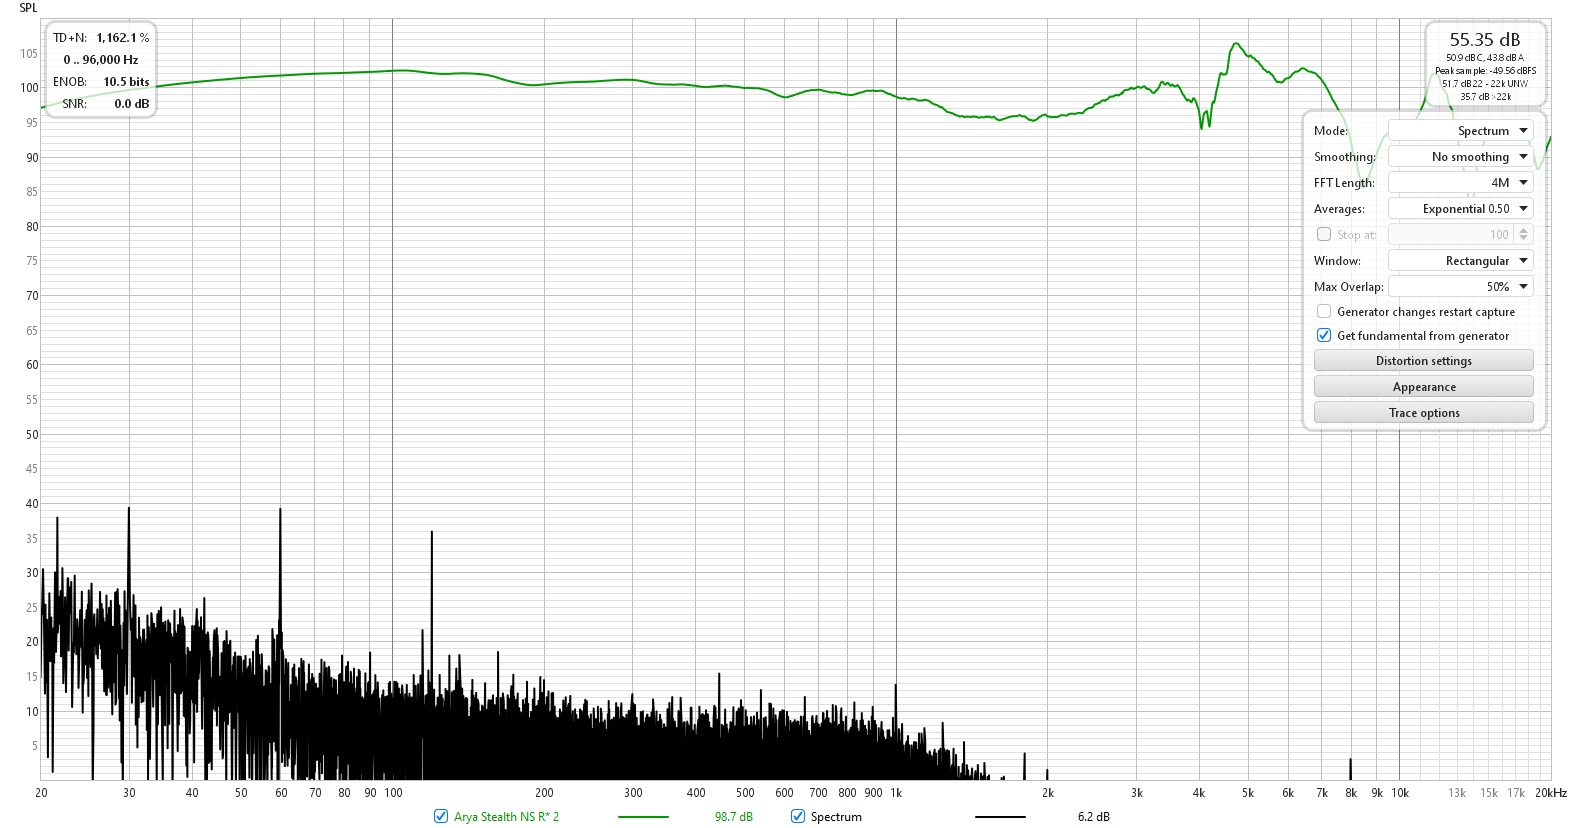Screen dimensions: 1571x828
Task: Open the Mode dropdown showing Spectrum
Action: click(x=1460, y=131)
